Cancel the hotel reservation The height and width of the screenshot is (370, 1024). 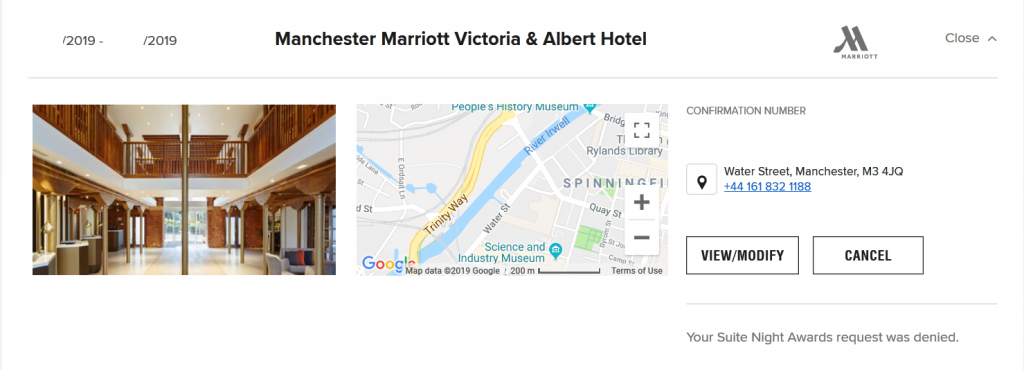pyautogui.click(x=868, y=255)
